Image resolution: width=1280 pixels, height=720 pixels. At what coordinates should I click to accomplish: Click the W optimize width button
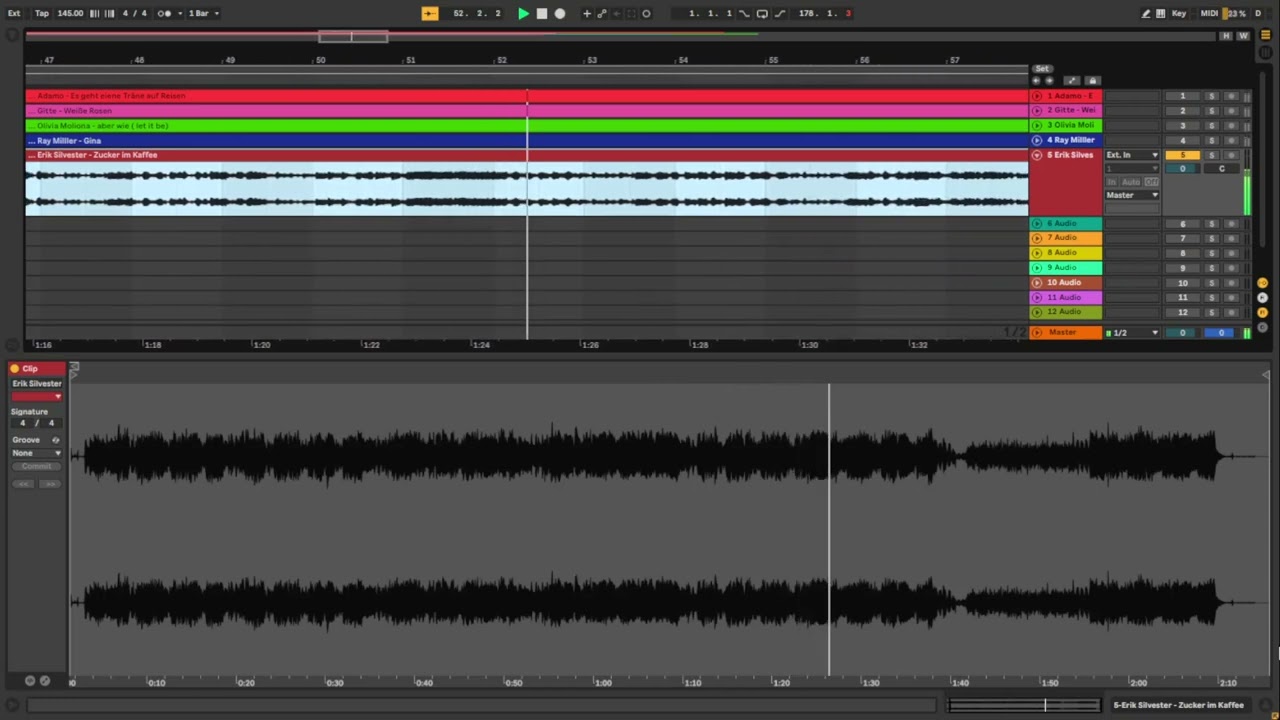pos(1243,36)
